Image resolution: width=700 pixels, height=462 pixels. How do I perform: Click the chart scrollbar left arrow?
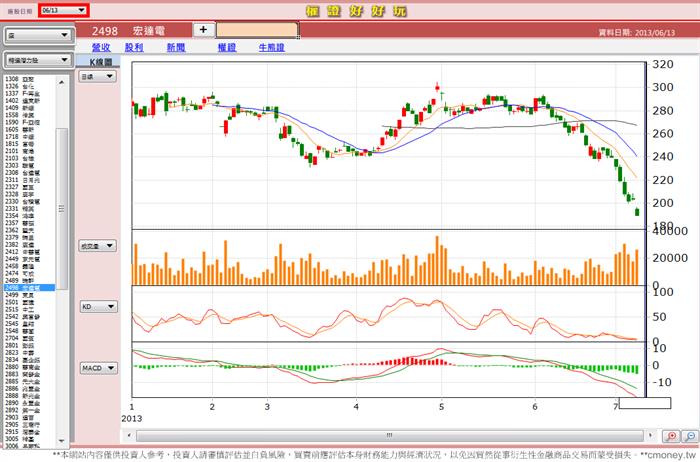(129, 435)
